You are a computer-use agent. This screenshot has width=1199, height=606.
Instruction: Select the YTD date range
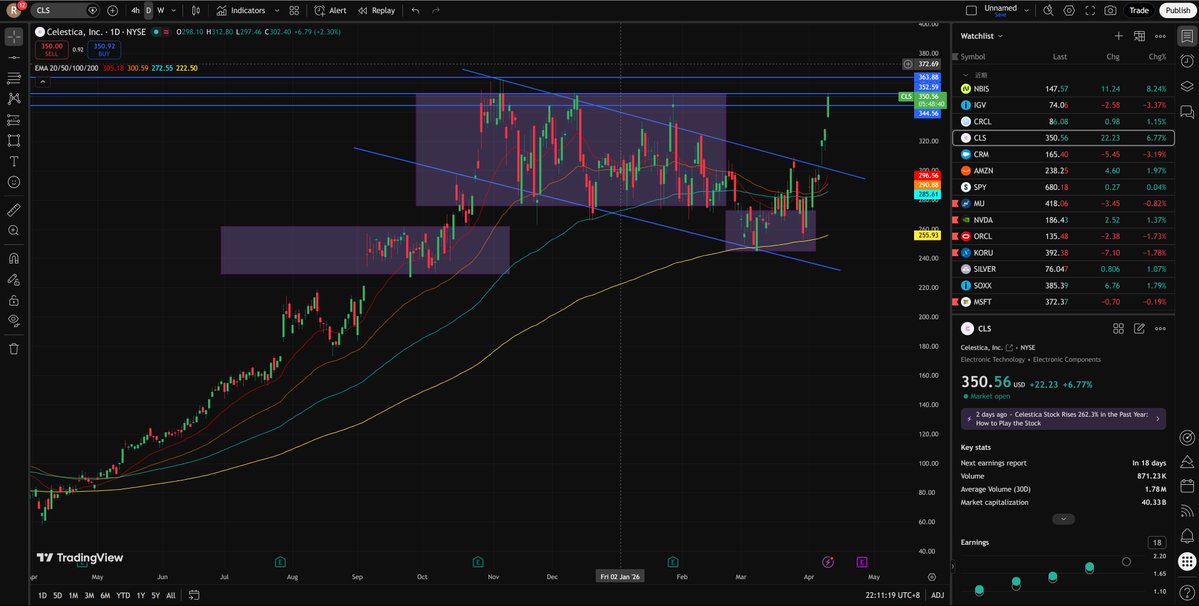click(122, 595)
